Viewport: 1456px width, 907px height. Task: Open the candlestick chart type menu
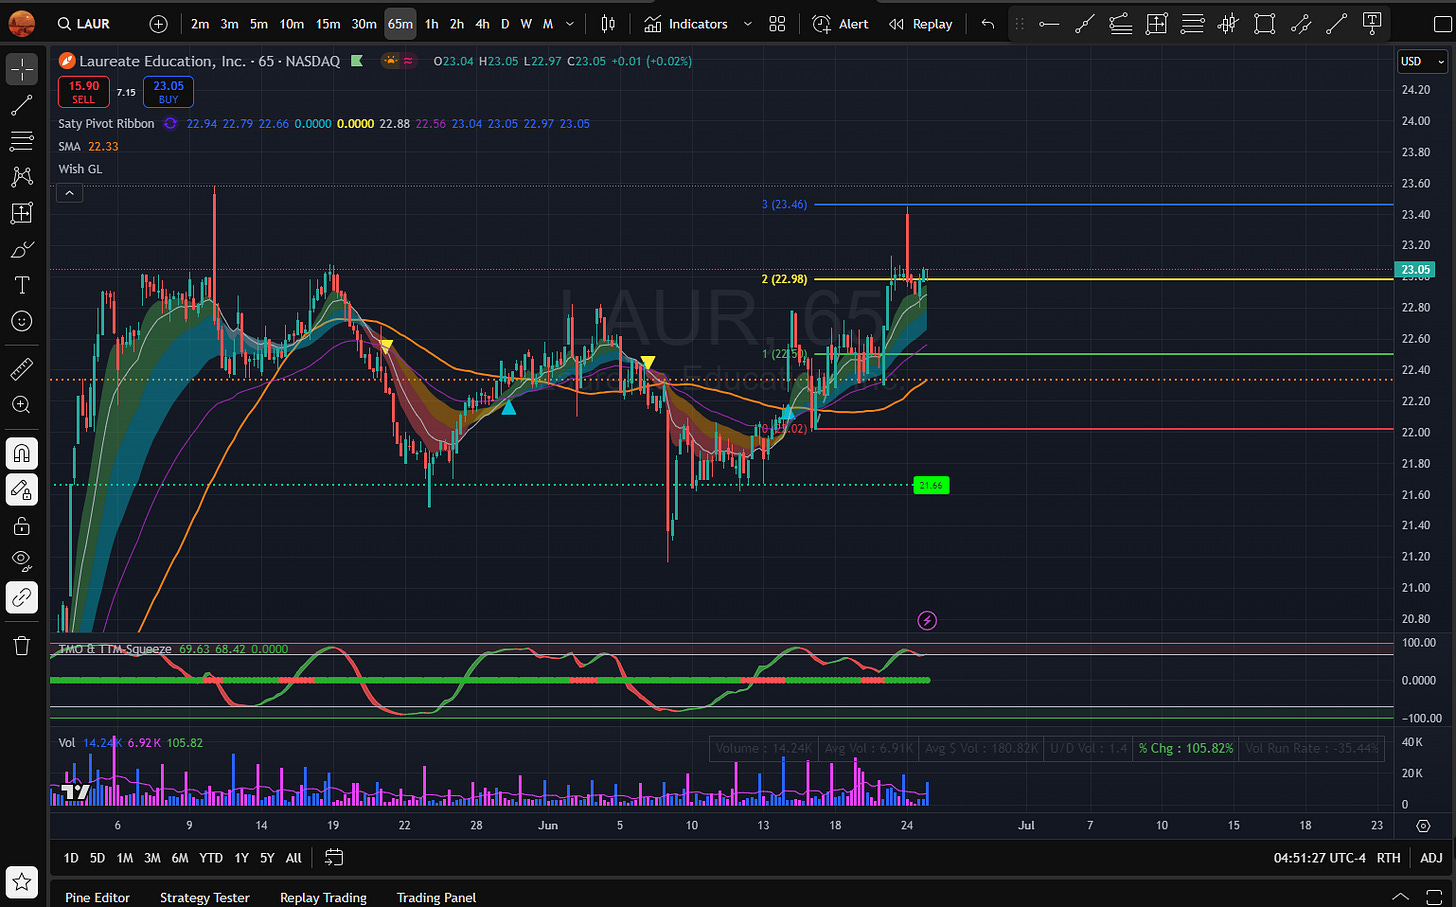(608, 24)
